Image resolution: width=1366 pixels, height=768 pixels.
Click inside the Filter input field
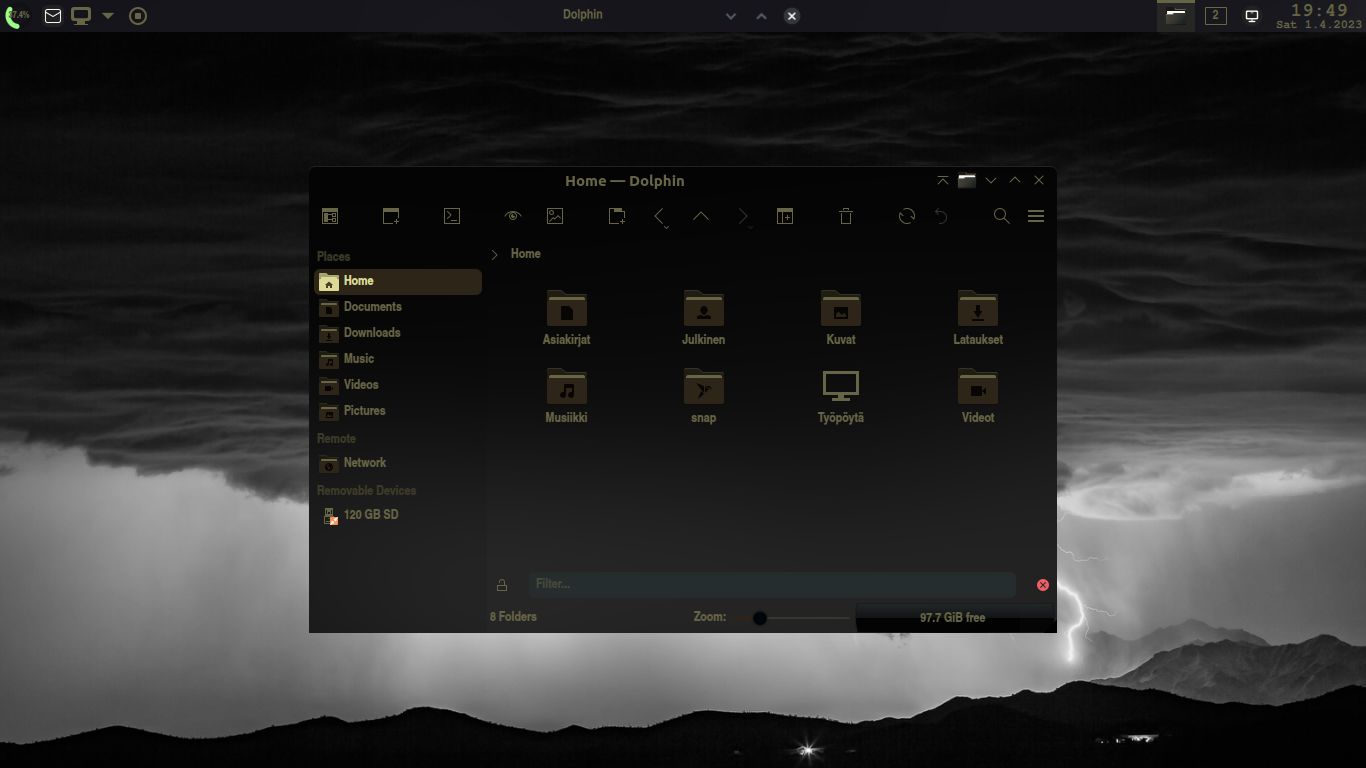point(770,584)
